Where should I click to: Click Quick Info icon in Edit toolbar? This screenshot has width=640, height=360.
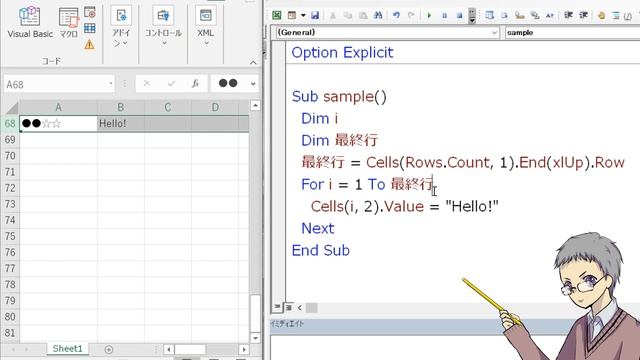tap(520, 16)
